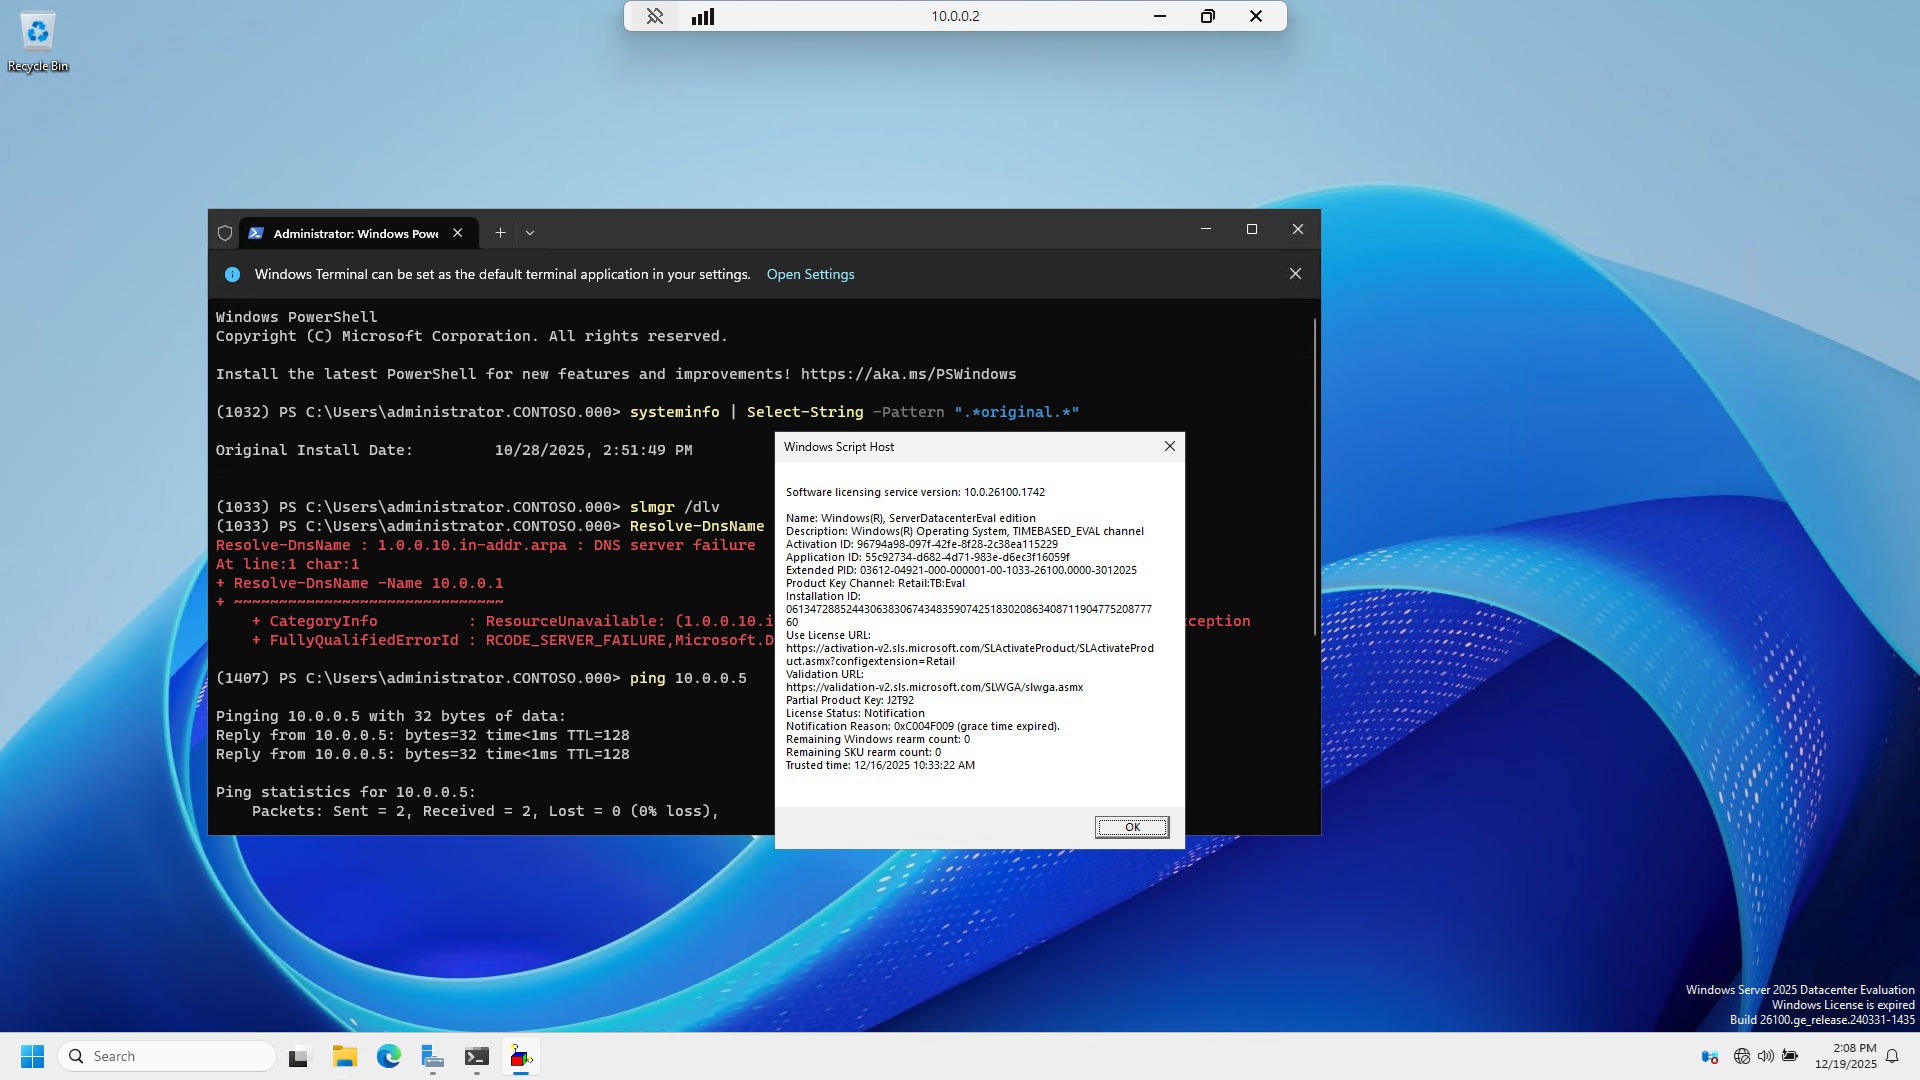Restore down the remote session window

[x=1208, y=16]
